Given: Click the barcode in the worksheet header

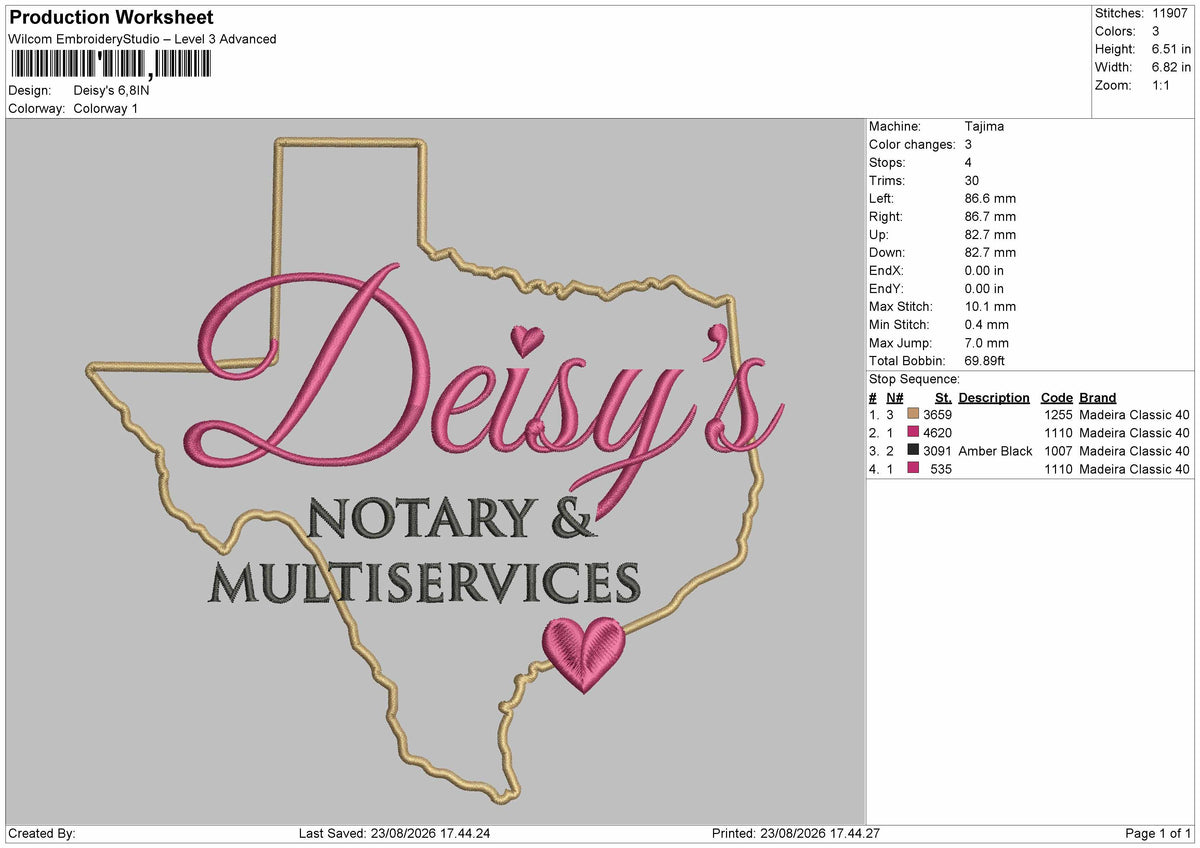Looking at the screenshot, I should click(110, 65).
